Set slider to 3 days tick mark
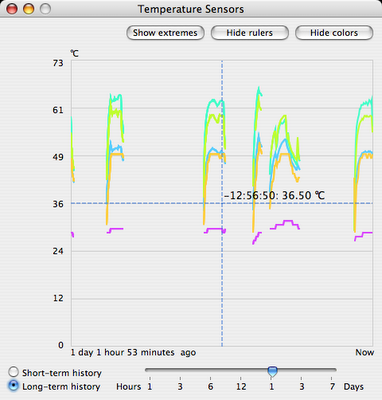382x400 pixels. point(301,379)
